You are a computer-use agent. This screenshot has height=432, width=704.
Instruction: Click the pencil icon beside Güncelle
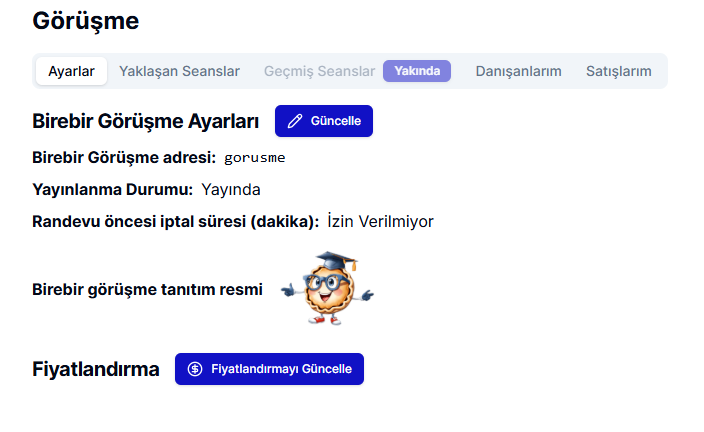[295, 121]
